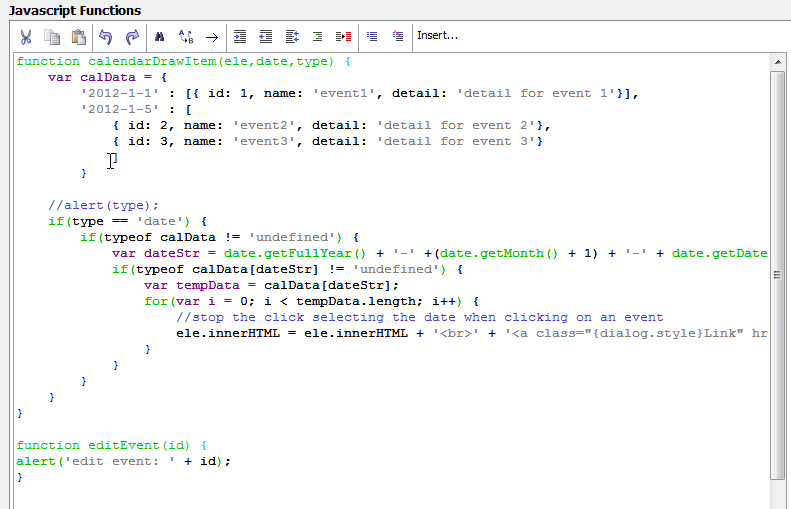Outdent selected lines with outdent icon
Screen dimensions: 791x509
pyautogui.click(x=265, y=36)
